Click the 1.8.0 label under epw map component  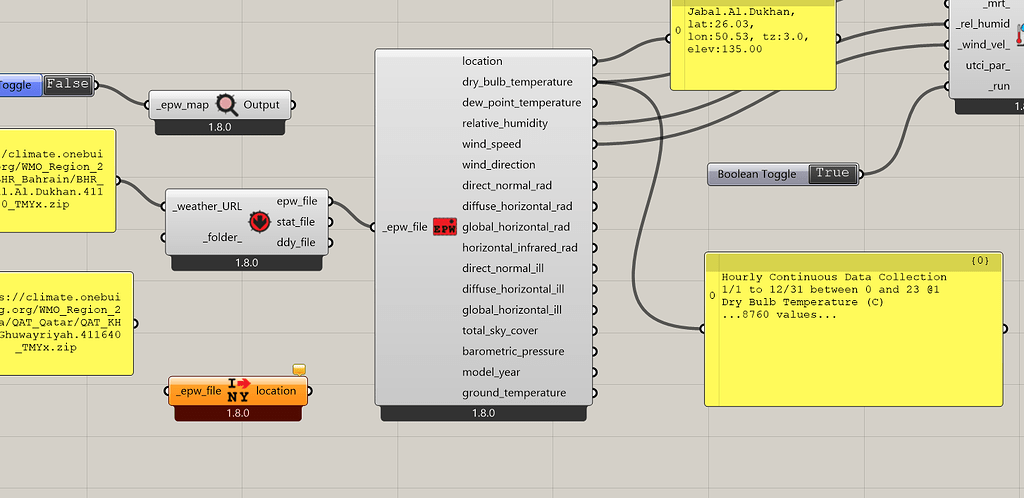[219, 127]
